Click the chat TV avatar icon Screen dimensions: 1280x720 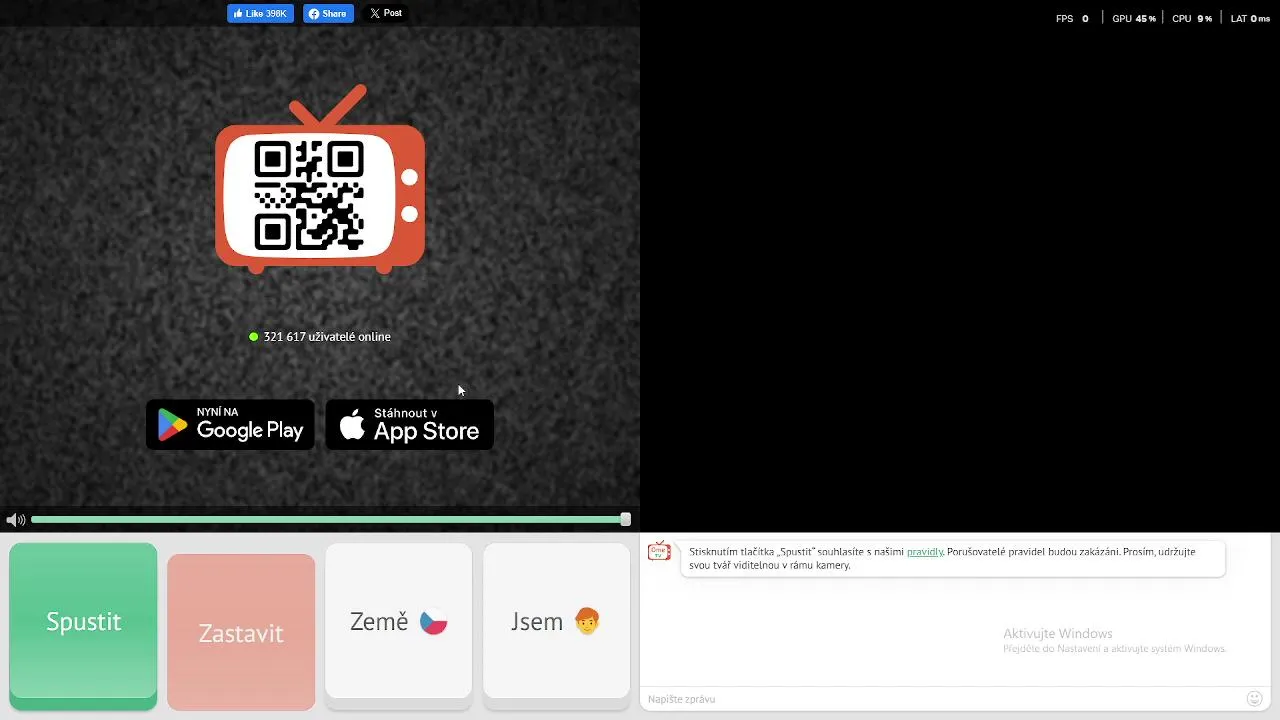click(x=659, y=552)
